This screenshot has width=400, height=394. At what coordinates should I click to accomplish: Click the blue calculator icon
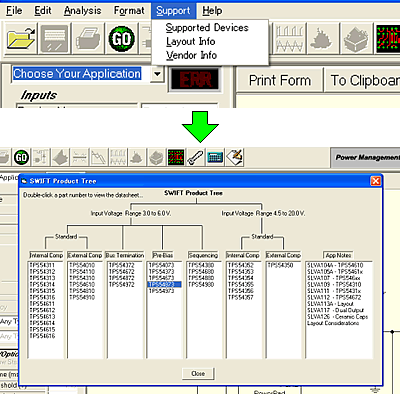coord(215,157)
